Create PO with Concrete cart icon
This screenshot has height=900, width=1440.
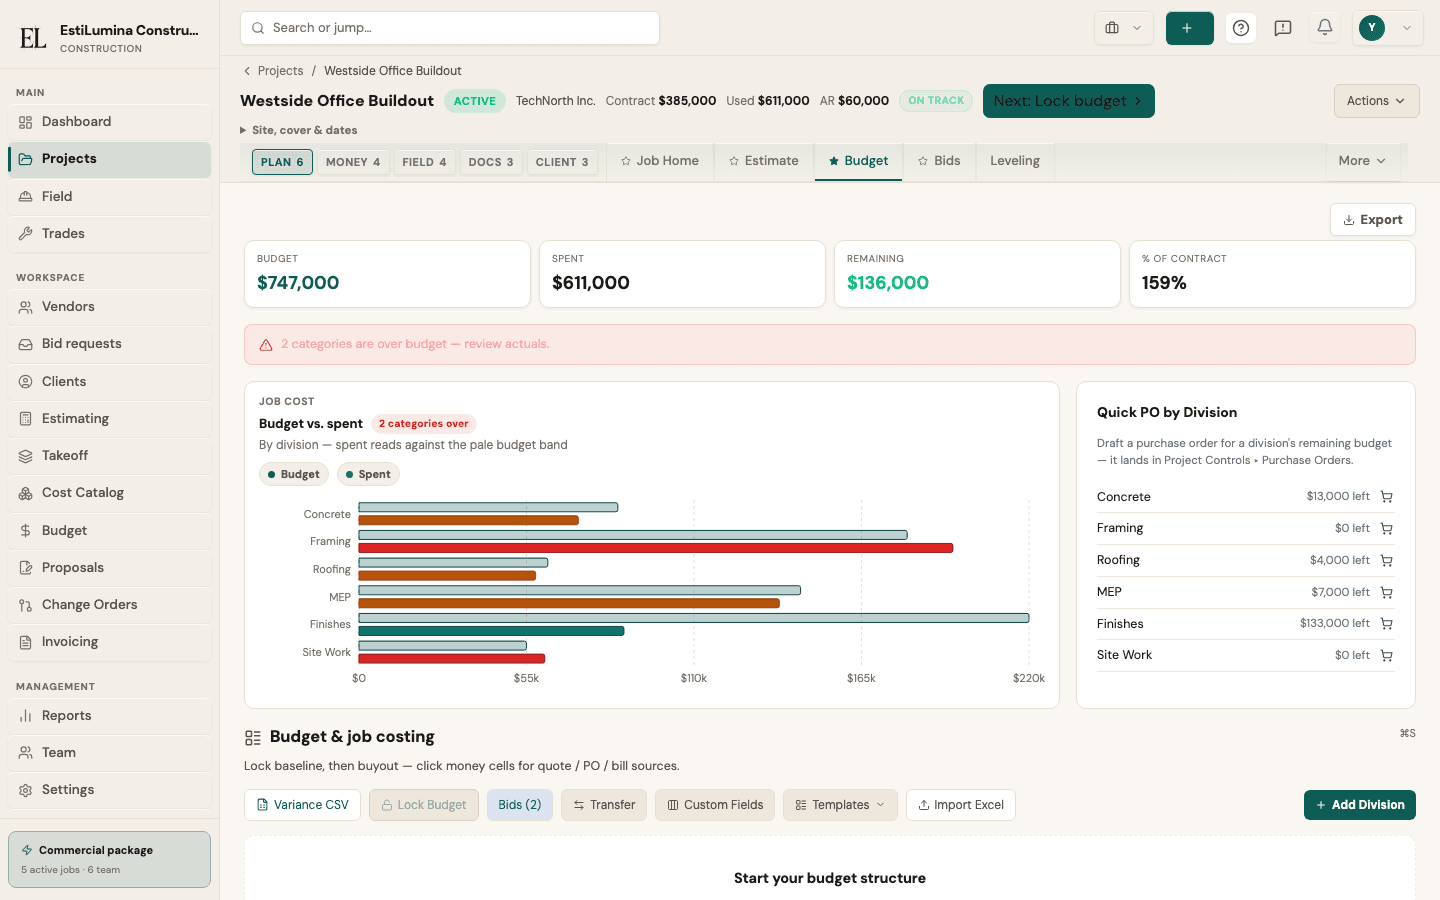click(1386, 497)
